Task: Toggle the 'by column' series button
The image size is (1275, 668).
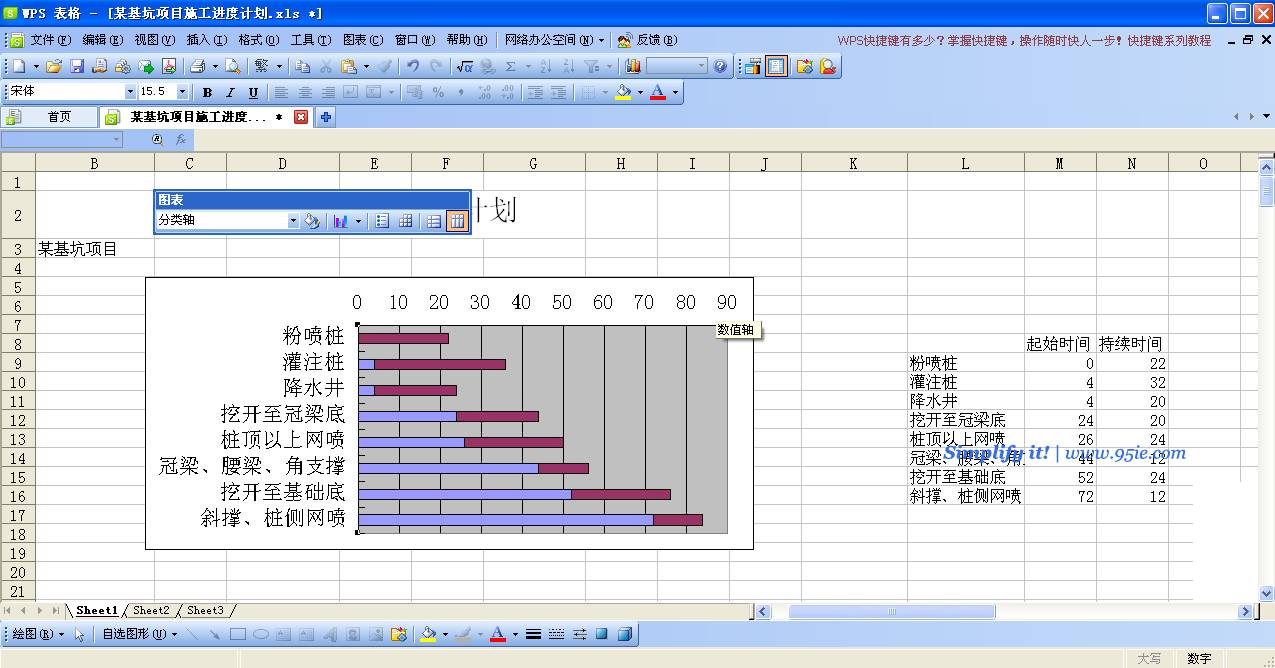Action: pos(457,222)
